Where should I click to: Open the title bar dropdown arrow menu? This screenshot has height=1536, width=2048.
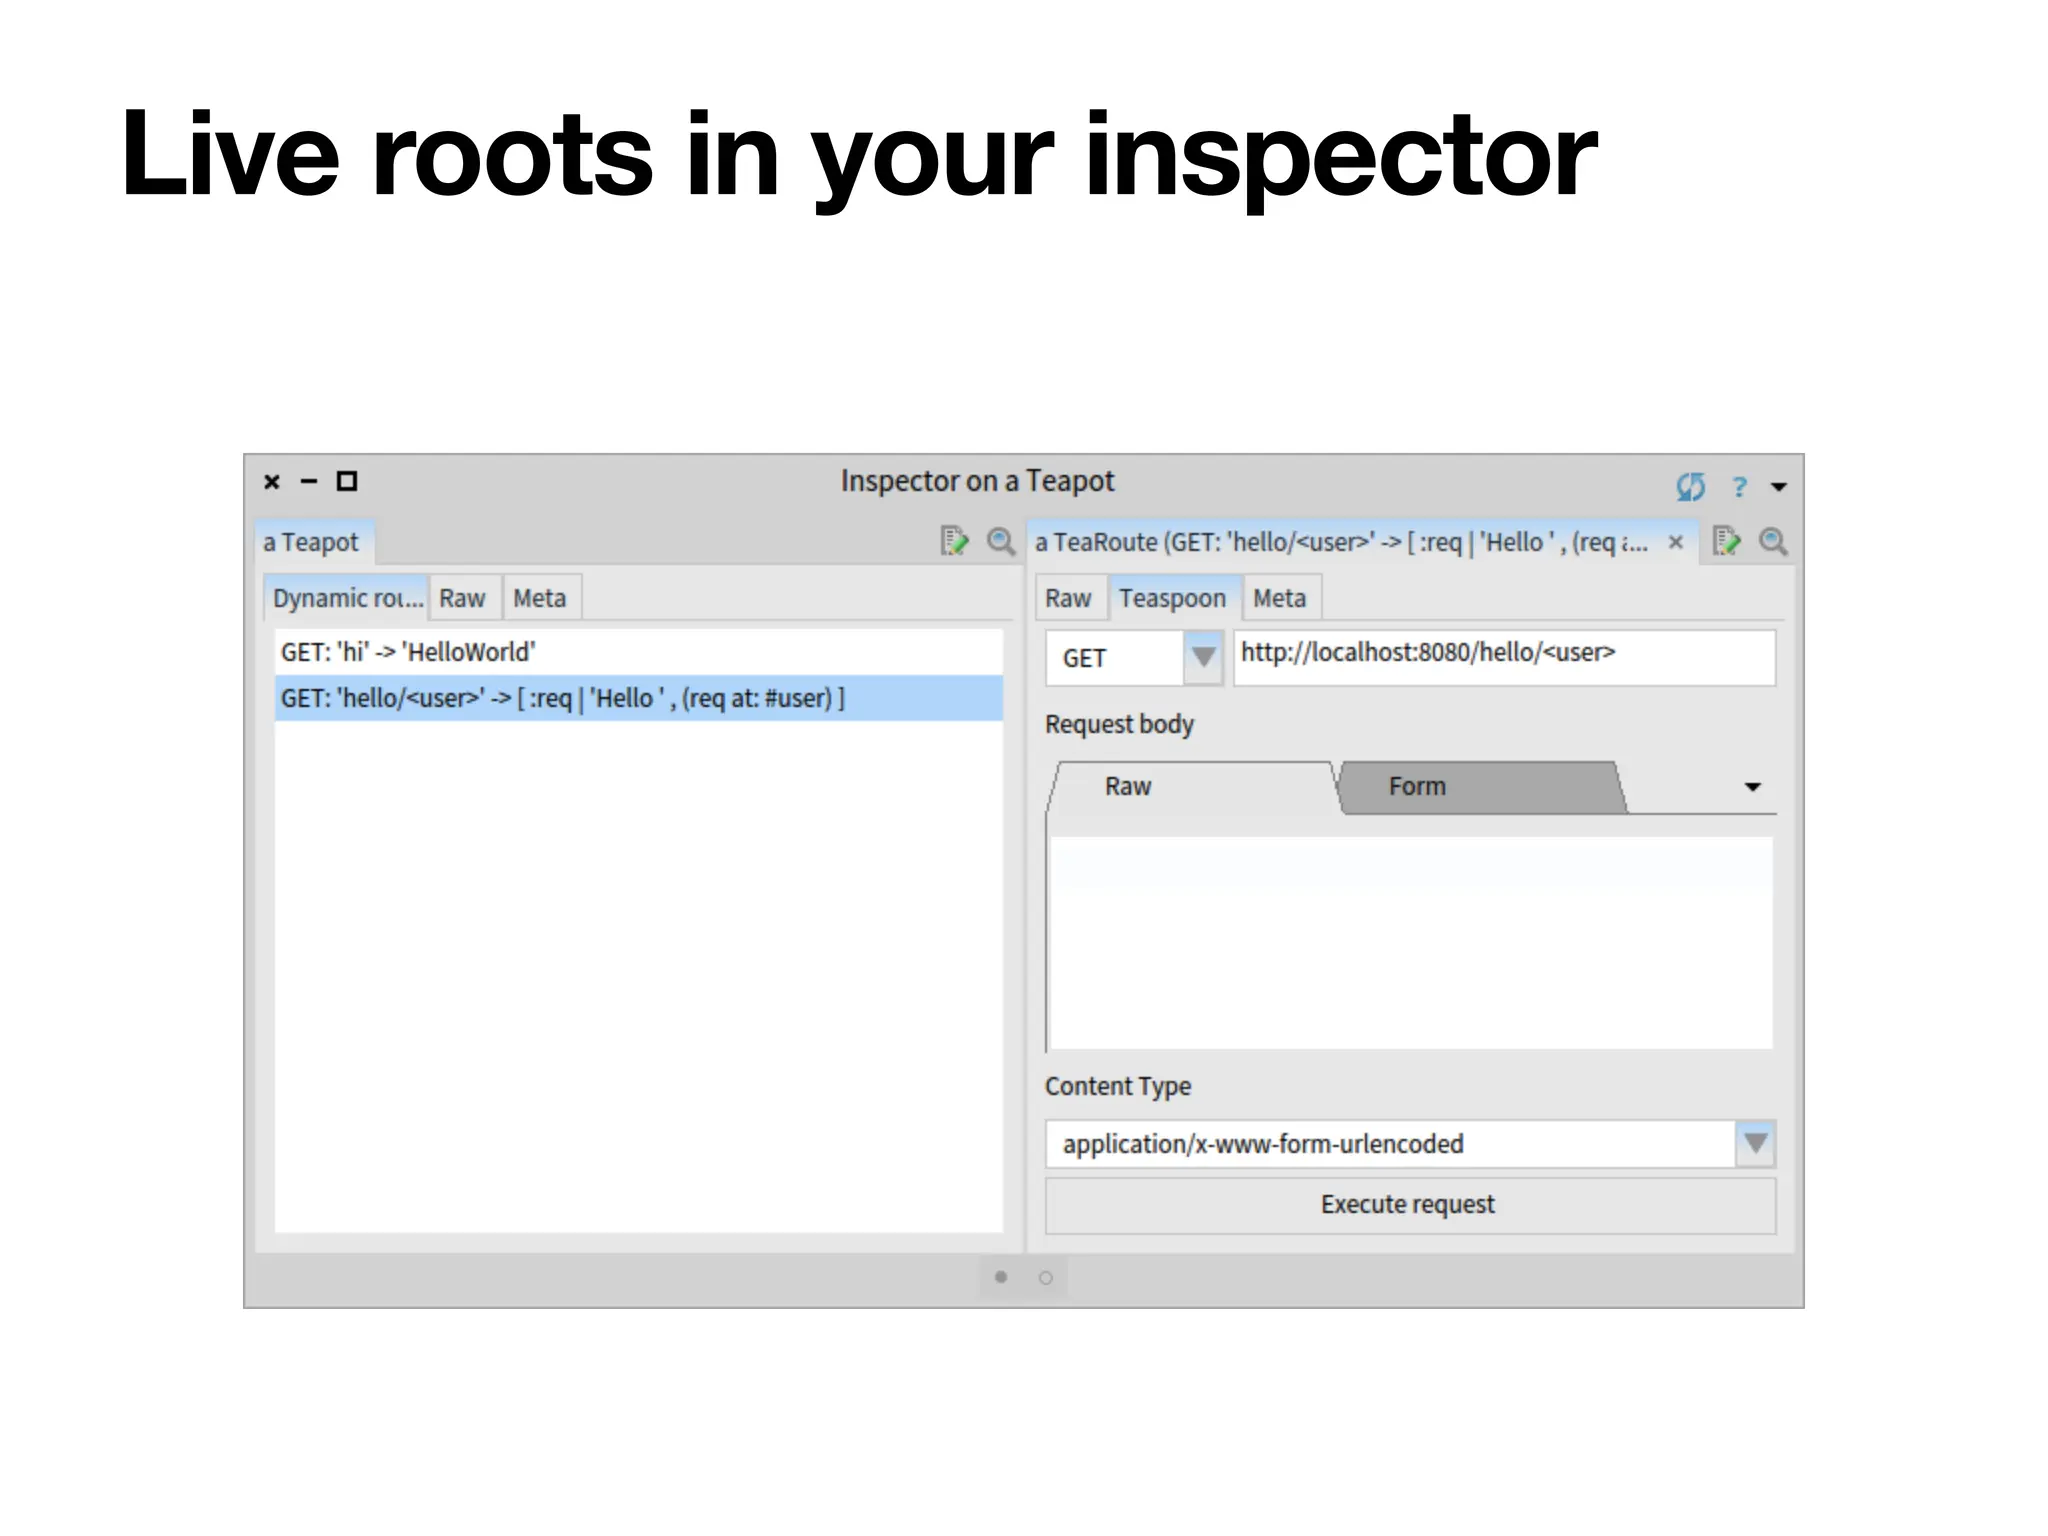tap(1779, 487)
